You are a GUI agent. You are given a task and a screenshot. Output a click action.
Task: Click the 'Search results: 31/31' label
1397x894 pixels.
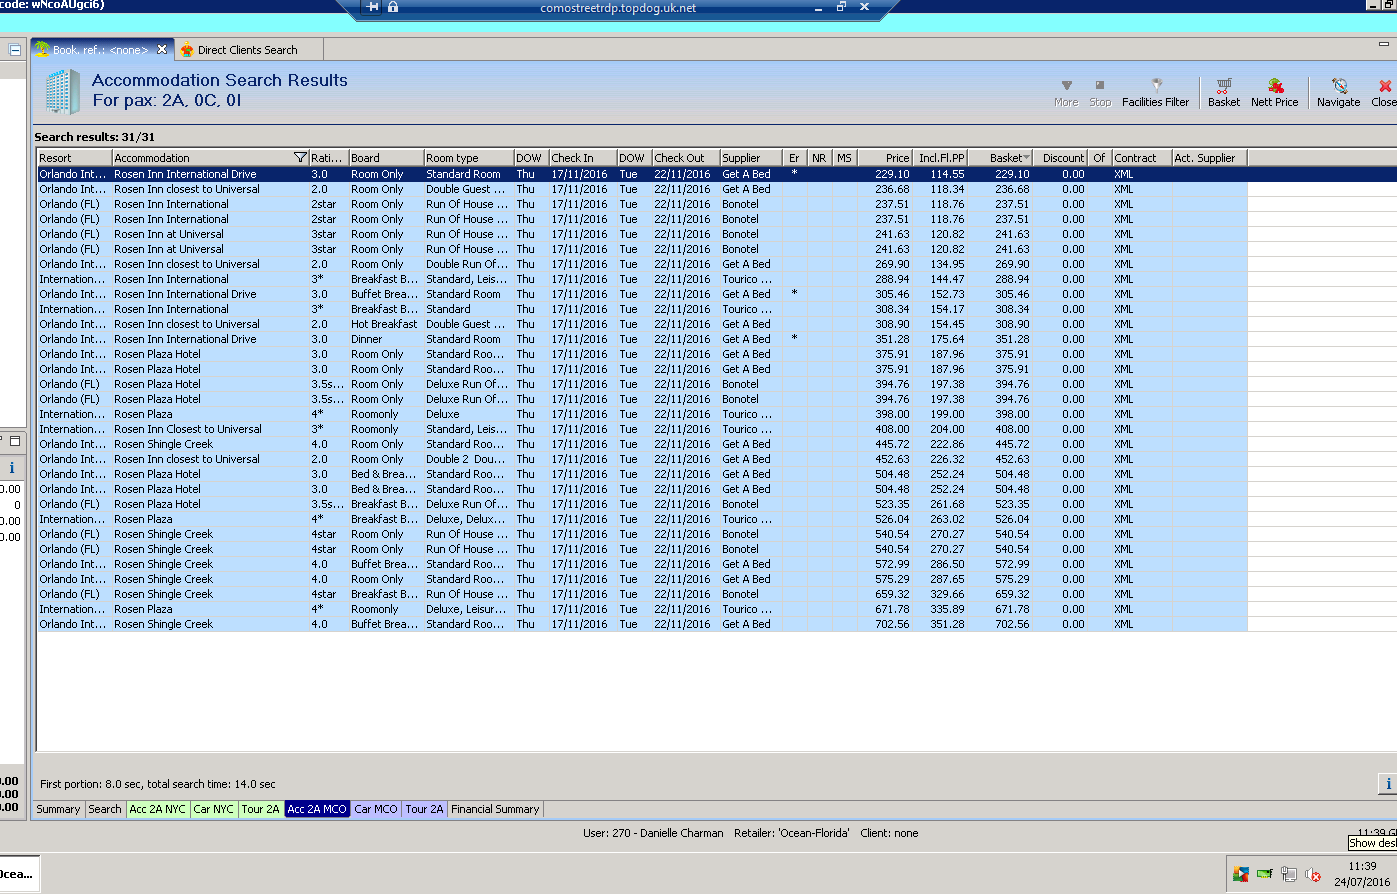pyautogui.click(x=95, y=137)
